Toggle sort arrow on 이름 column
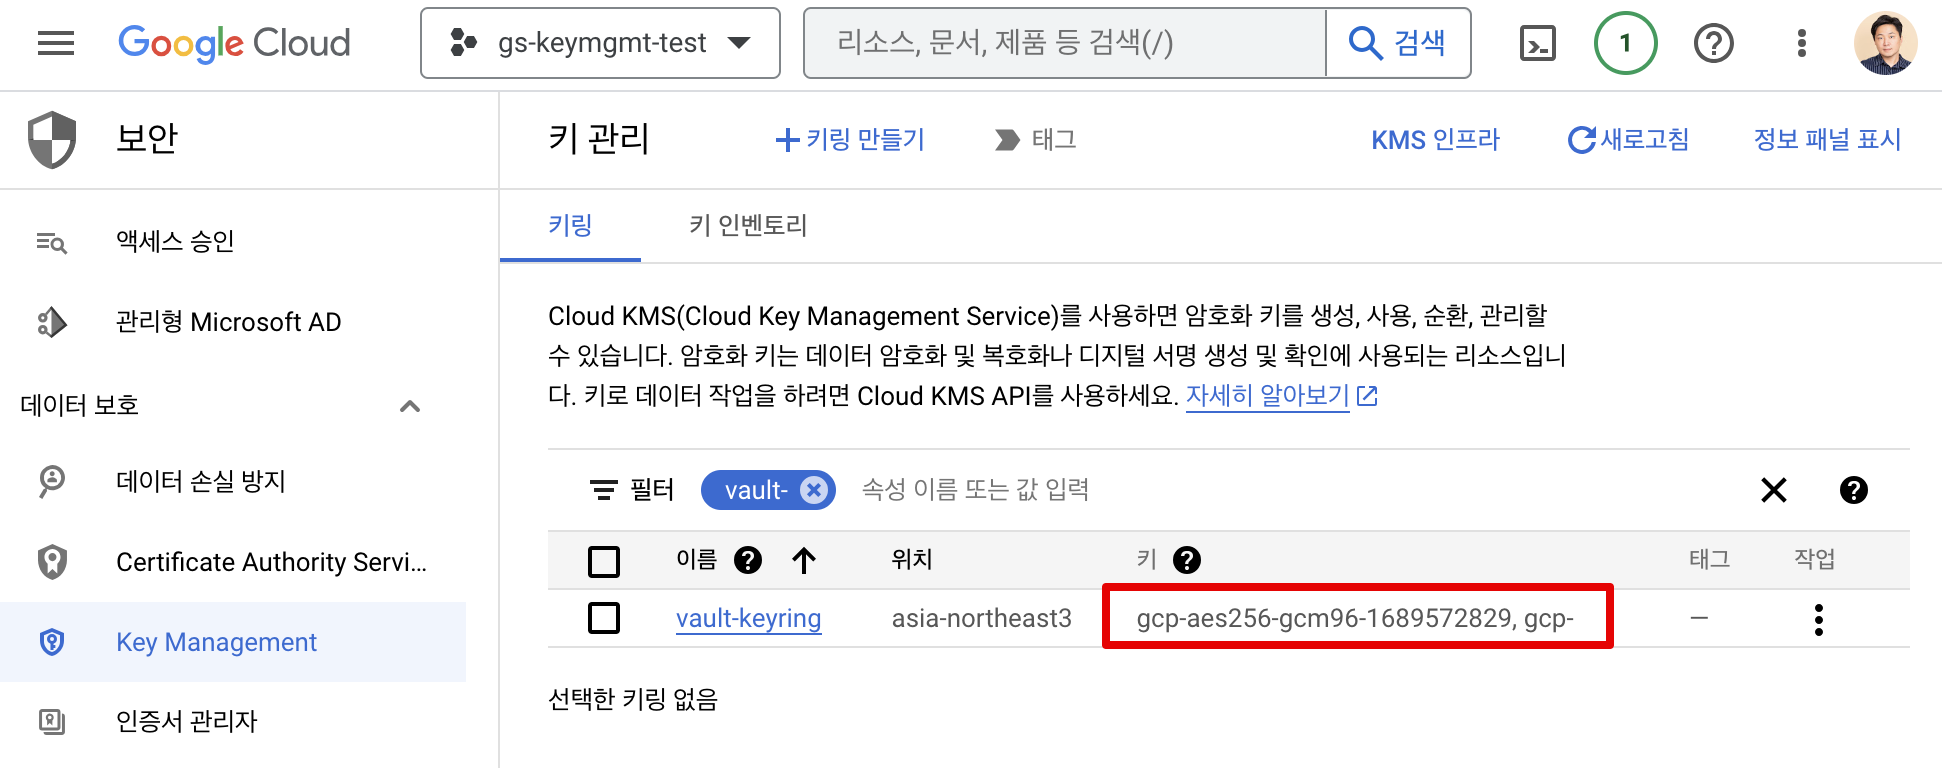 point(804,560)
